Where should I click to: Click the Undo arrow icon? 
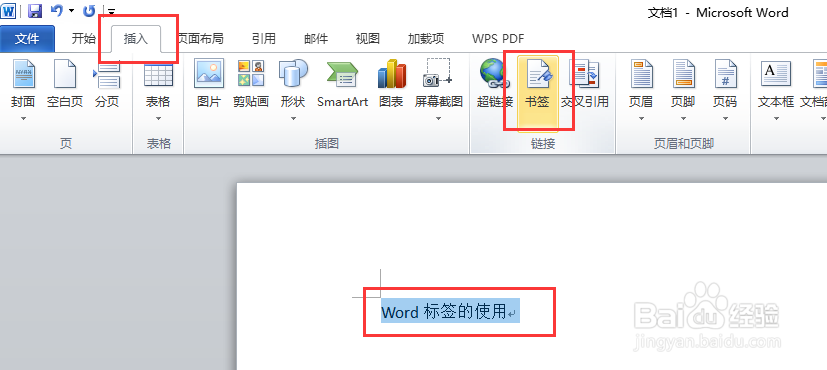coord(56,10)
